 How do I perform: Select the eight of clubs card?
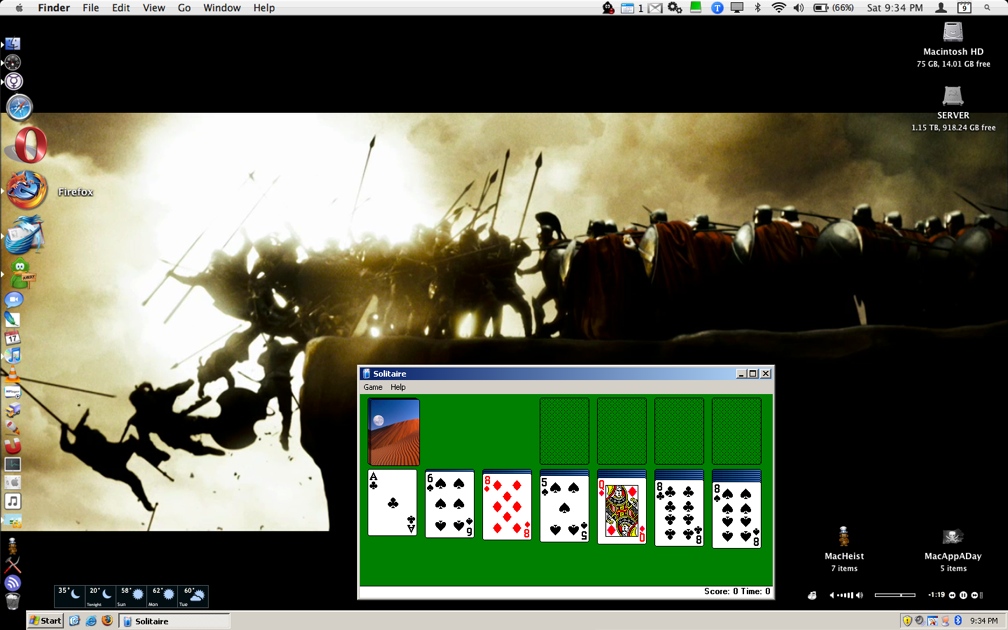pyautogui.click(x=680, y=512)
